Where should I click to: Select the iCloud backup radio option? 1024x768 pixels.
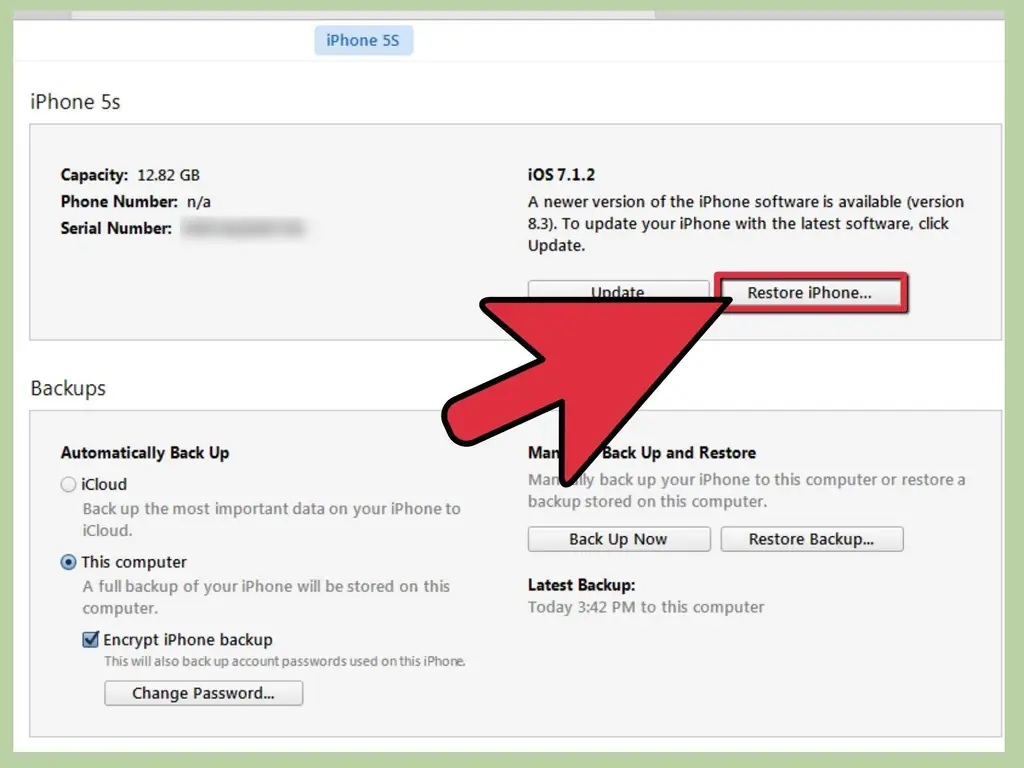tap(69, 485)
